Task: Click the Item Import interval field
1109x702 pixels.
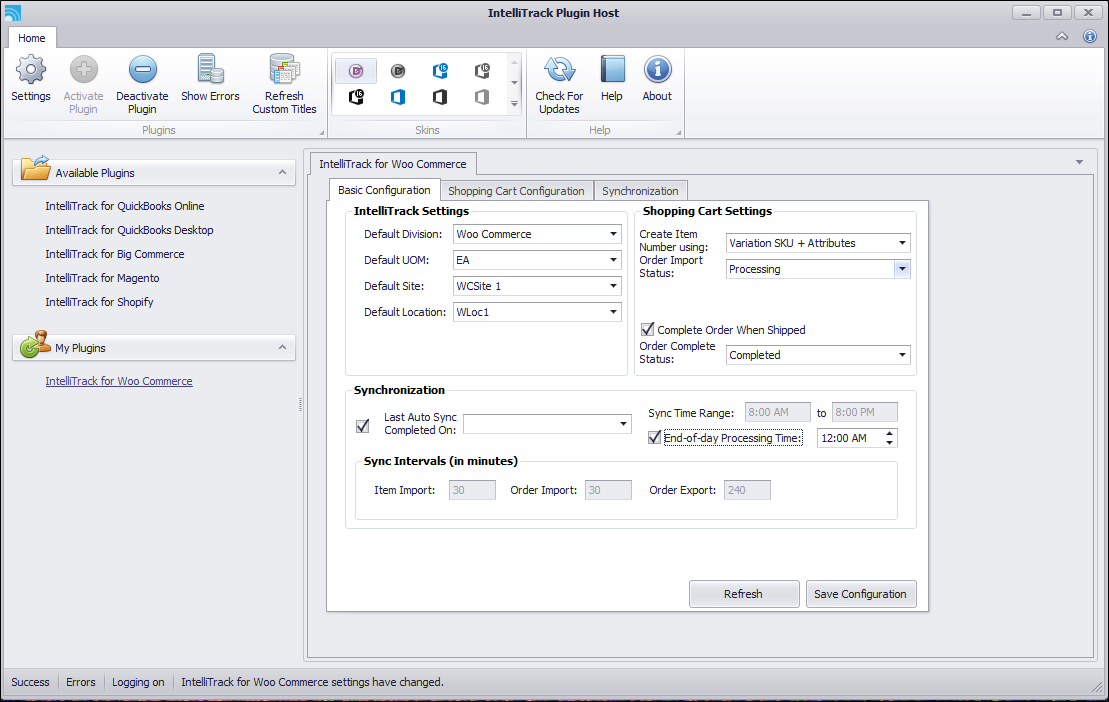Action: (x=472, y=490)
